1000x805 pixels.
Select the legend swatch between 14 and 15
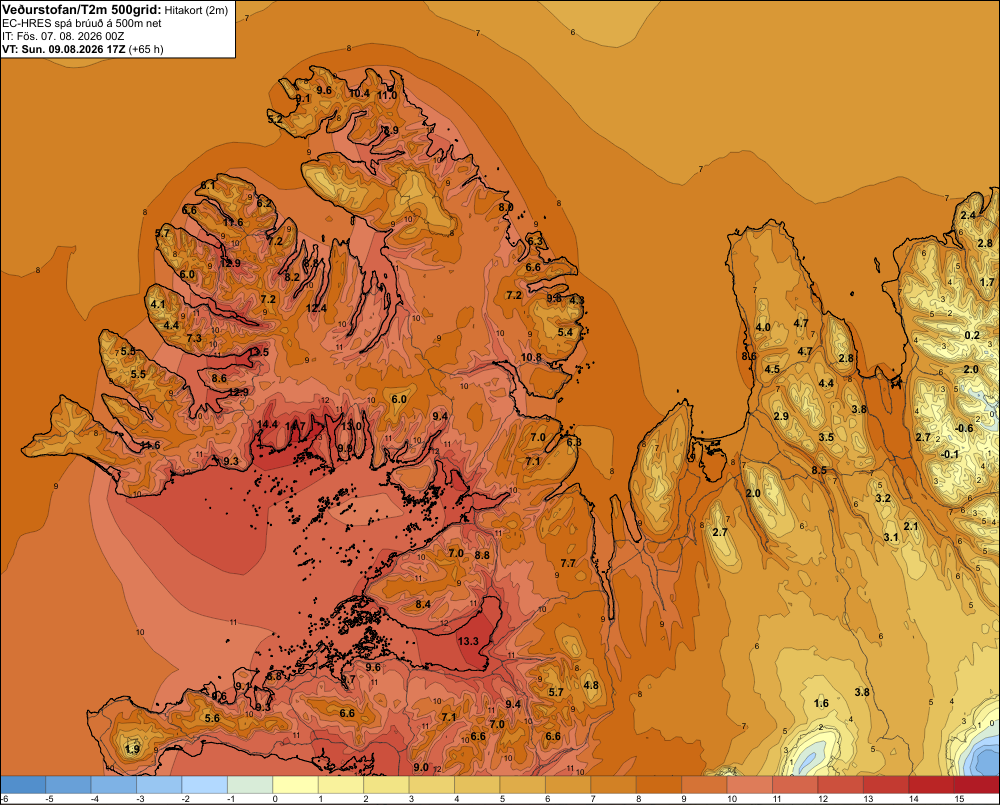tap(931, 785)
